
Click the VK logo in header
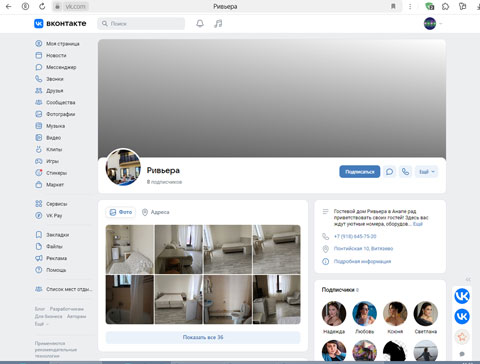click(60, 23)
